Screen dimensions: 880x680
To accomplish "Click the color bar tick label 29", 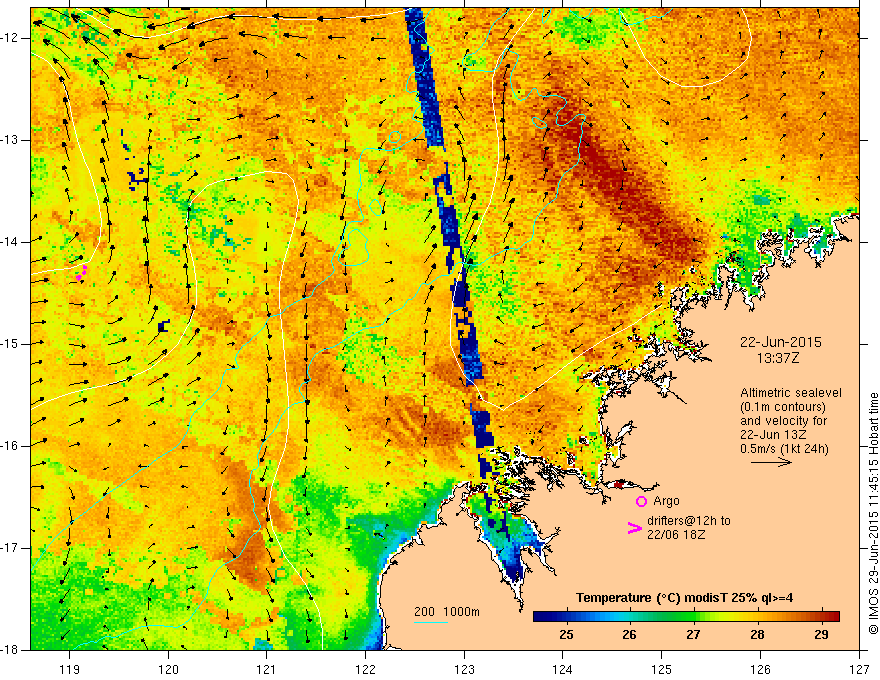I will 821,635.
